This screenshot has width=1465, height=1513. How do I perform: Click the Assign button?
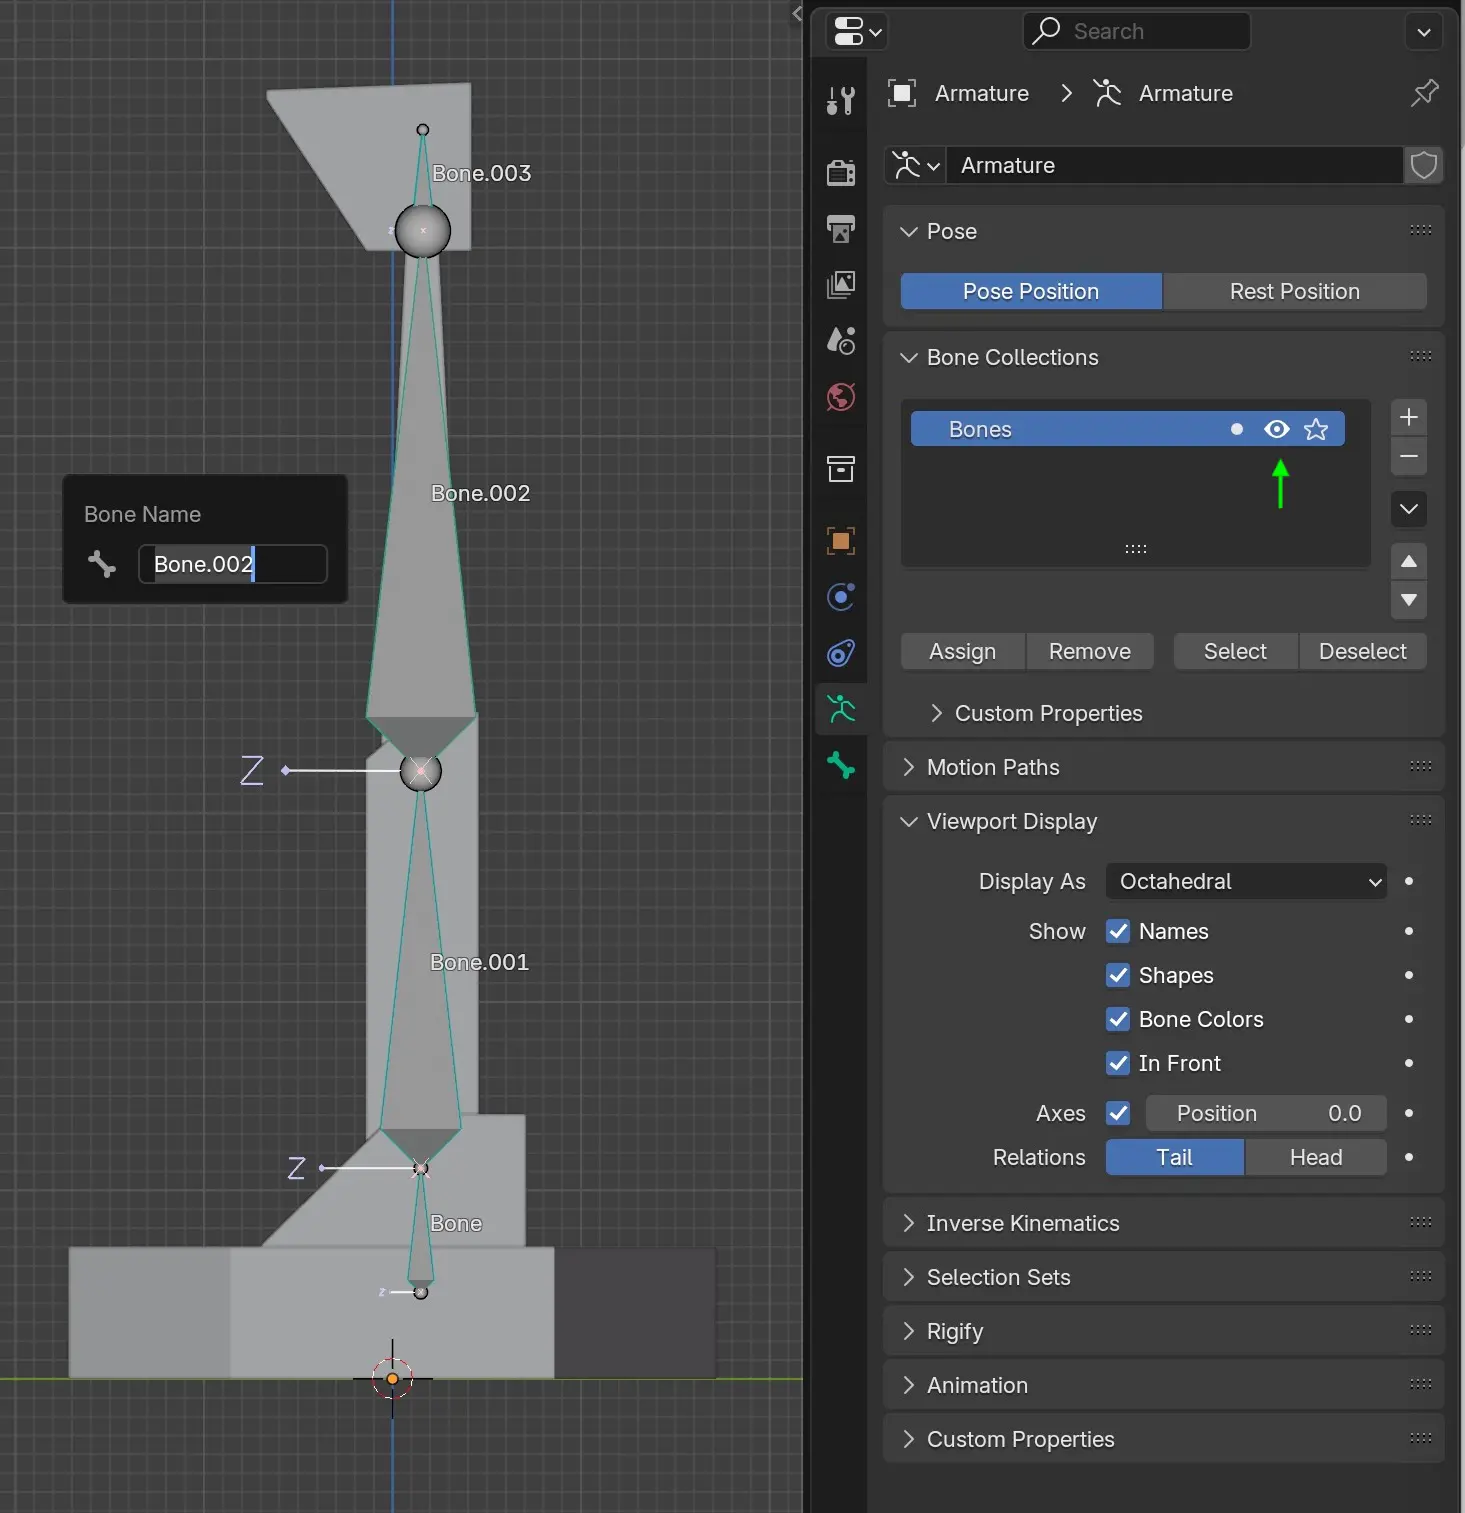[x=962, y=651]
